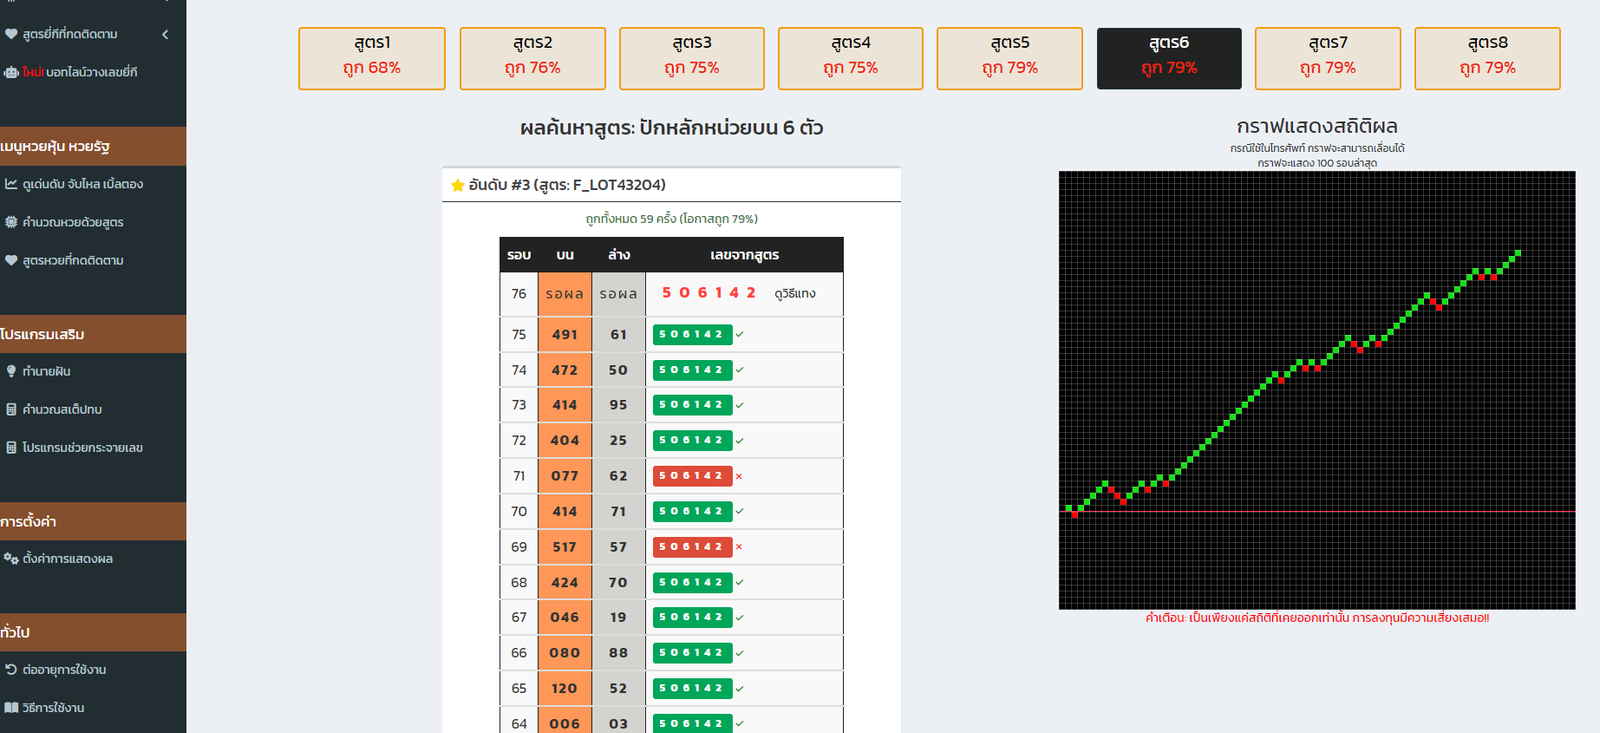Switch to the สูตร8 tab
This screenshot has width=1600, height=733.
(1488, 58)
